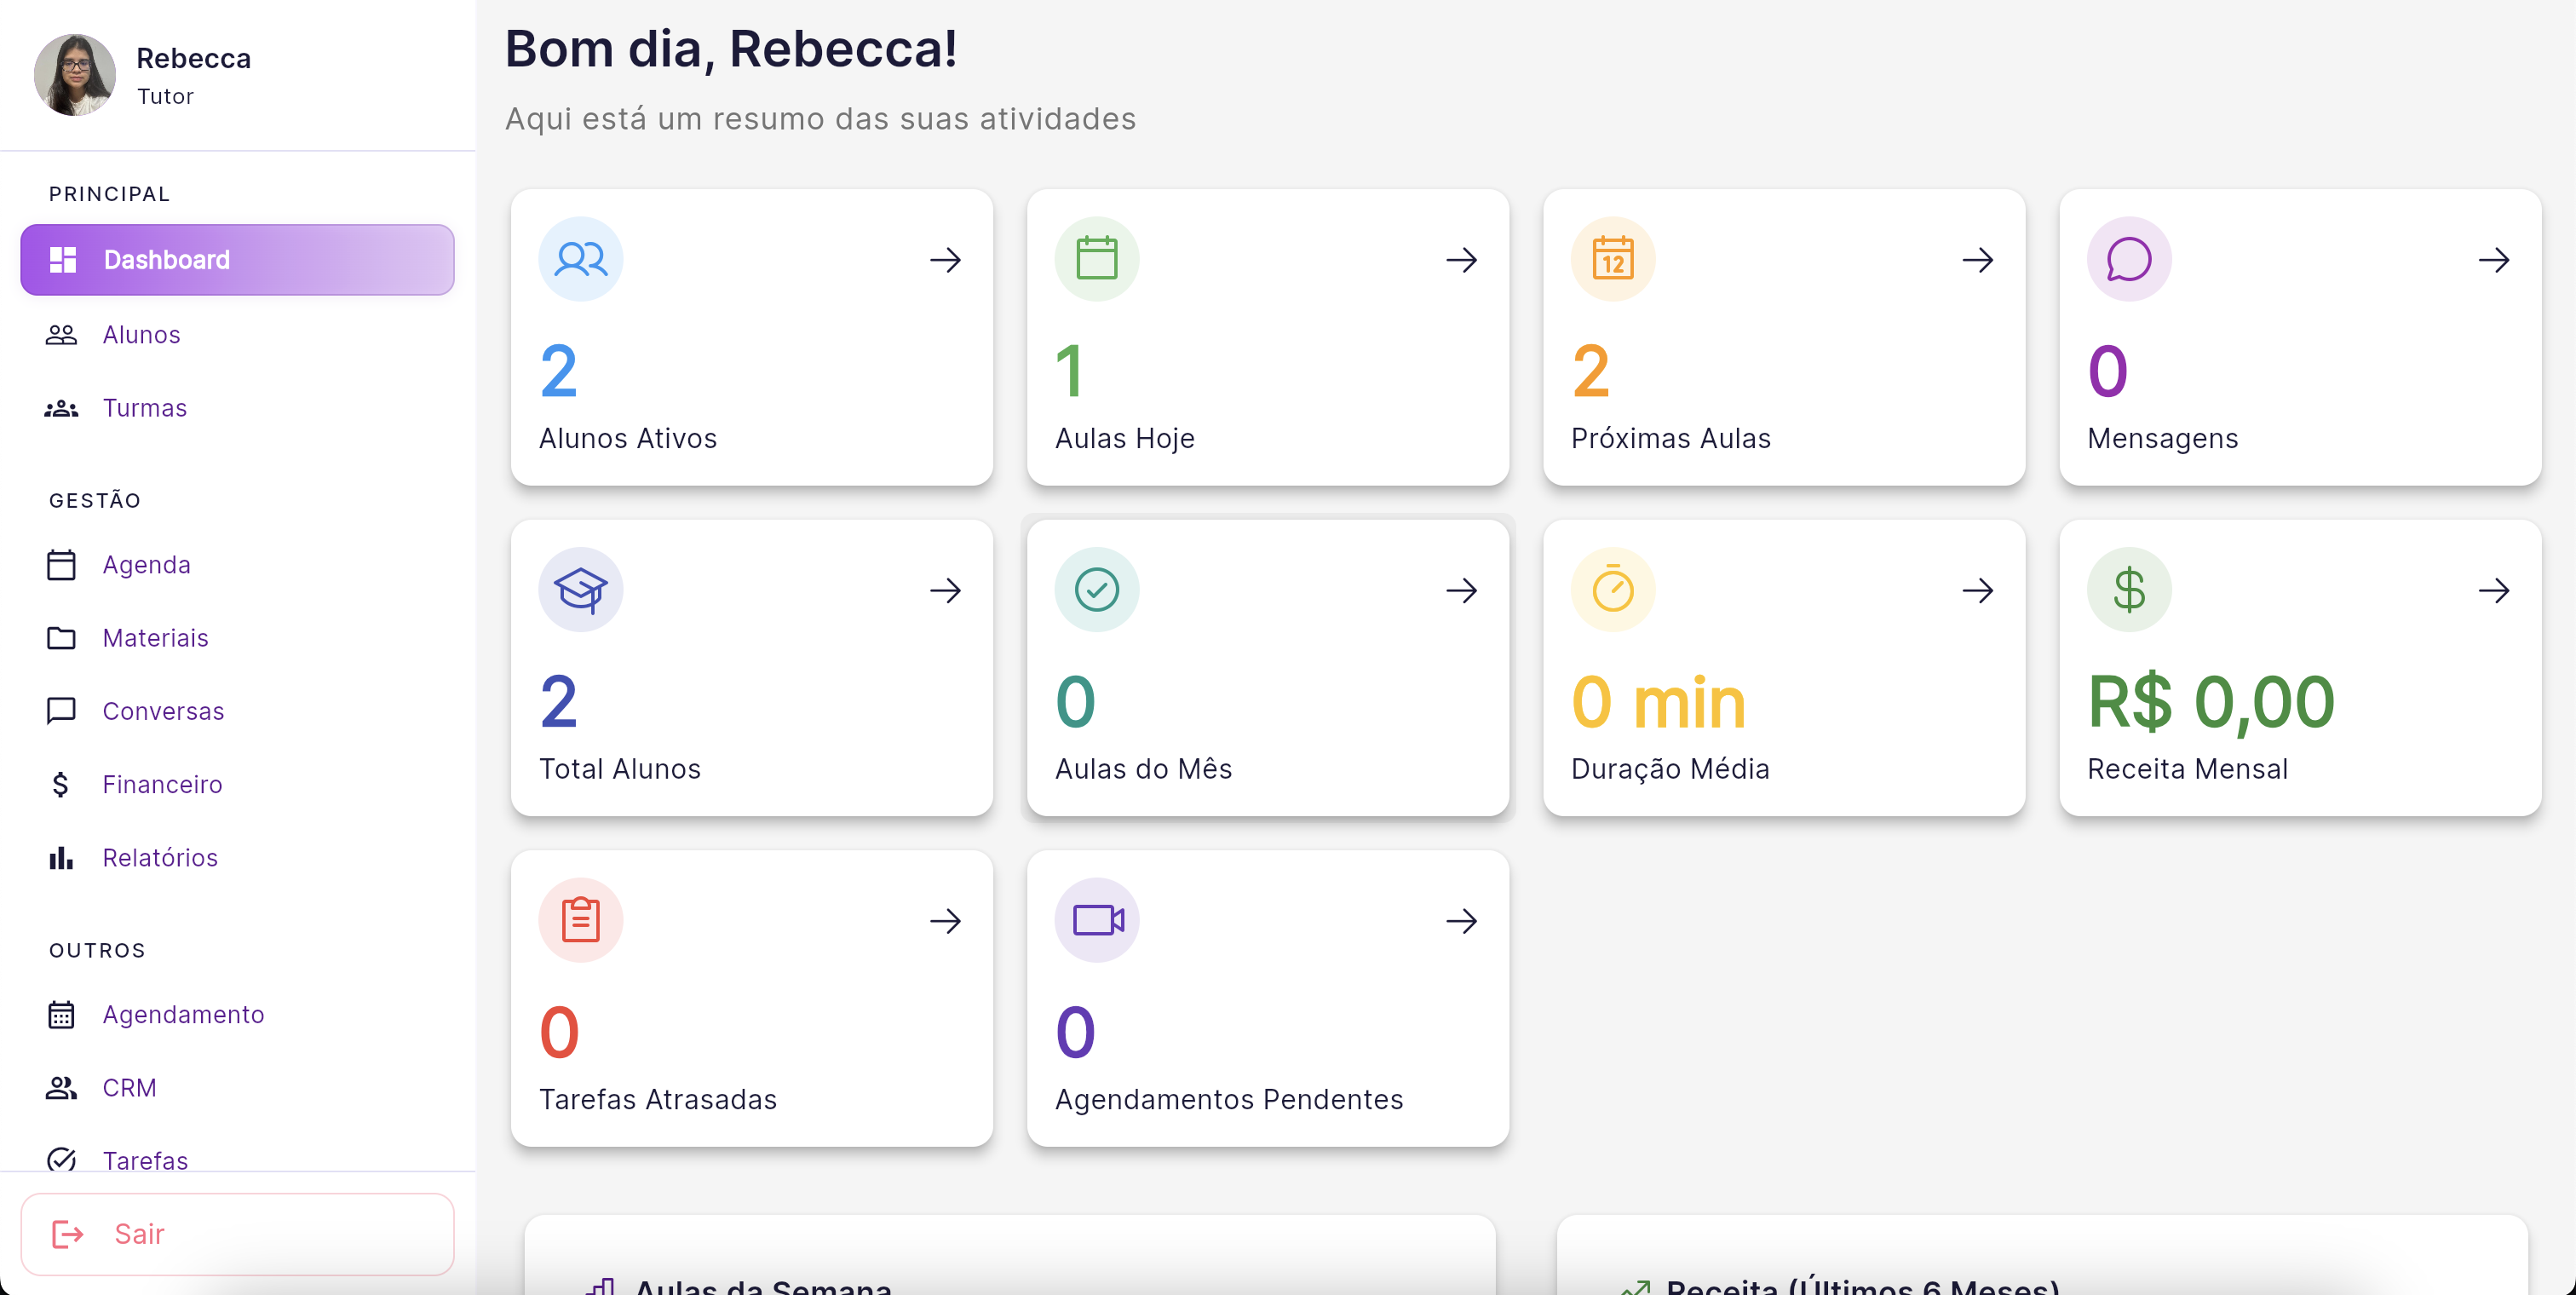The height and width of the screenshot is (1295, 2576).
Task: Click the Materiais folder icon
Action: click(62, 638)
